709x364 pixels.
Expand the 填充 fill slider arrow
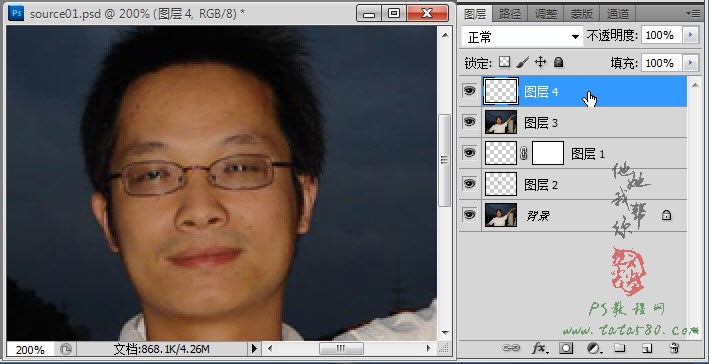[x=690, y=63]
